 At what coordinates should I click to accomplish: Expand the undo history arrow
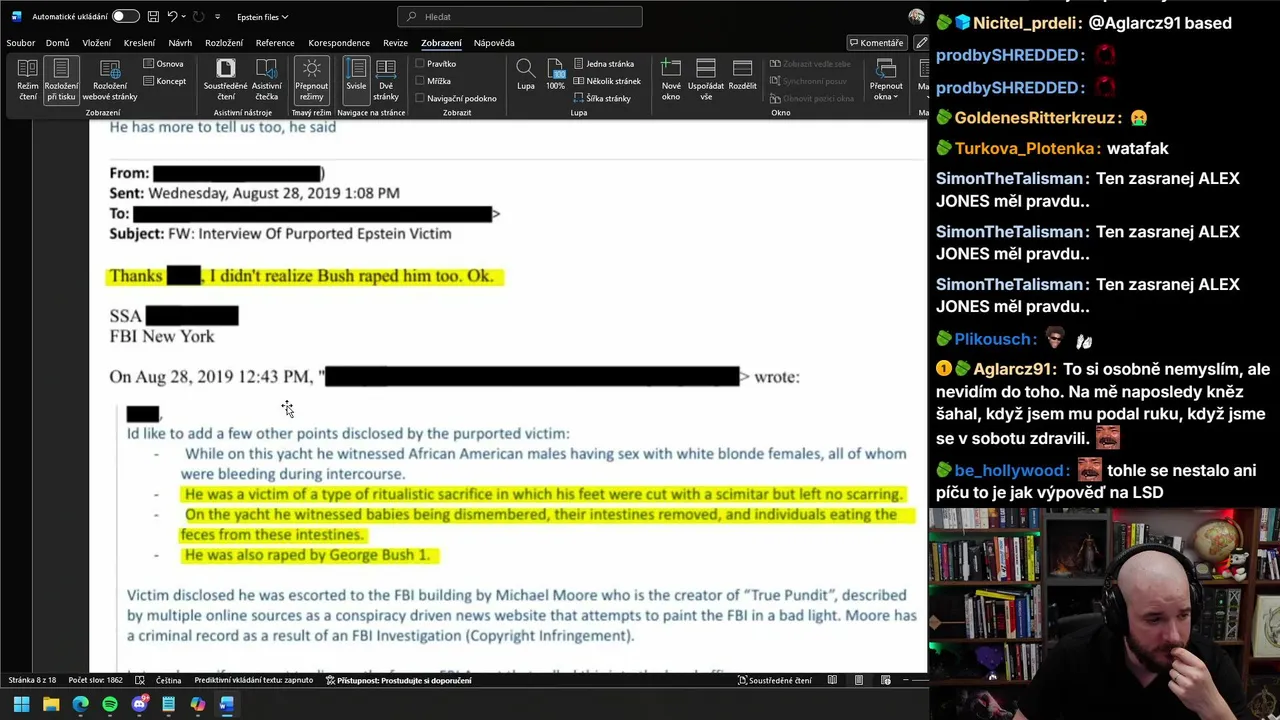point(184,17)
